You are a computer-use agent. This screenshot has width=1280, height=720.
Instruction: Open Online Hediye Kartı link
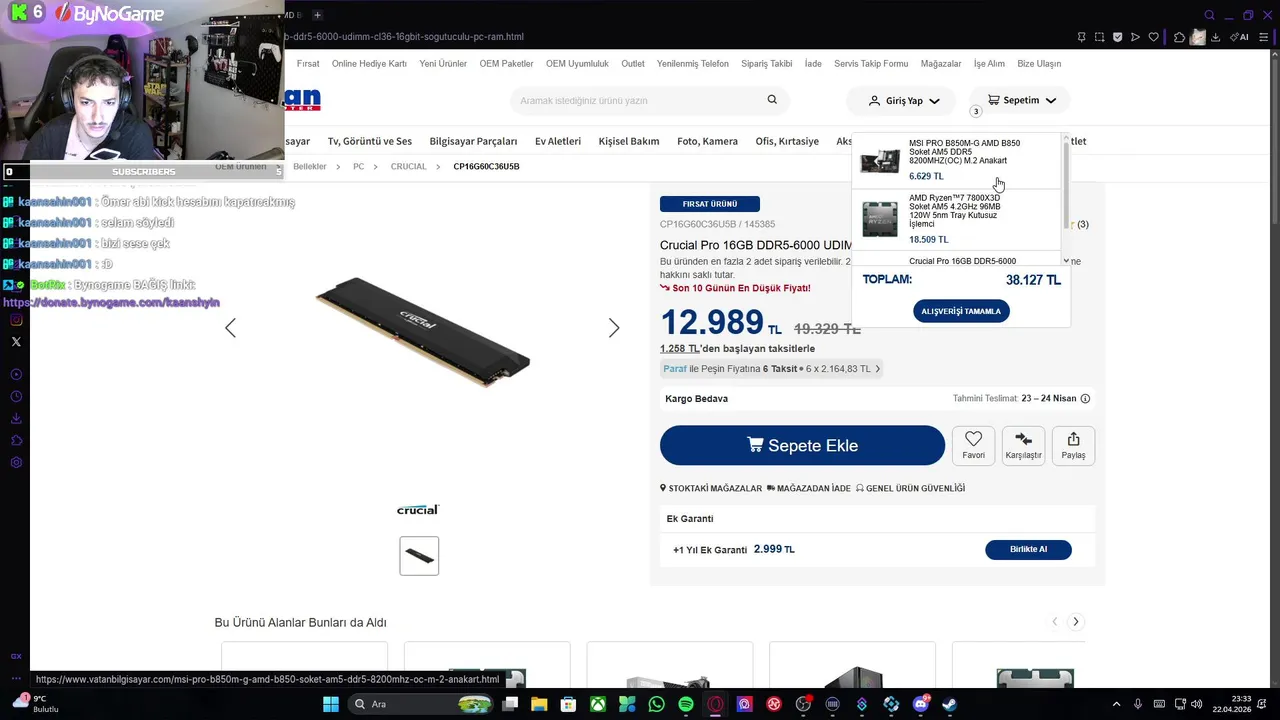369,63
